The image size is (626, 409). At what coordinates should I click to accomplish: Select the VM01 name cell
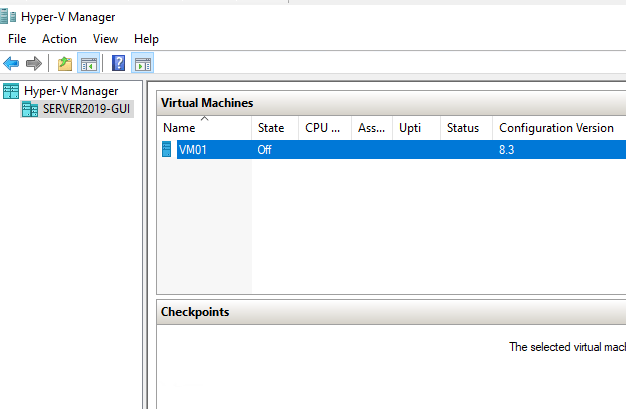point(192,150)
